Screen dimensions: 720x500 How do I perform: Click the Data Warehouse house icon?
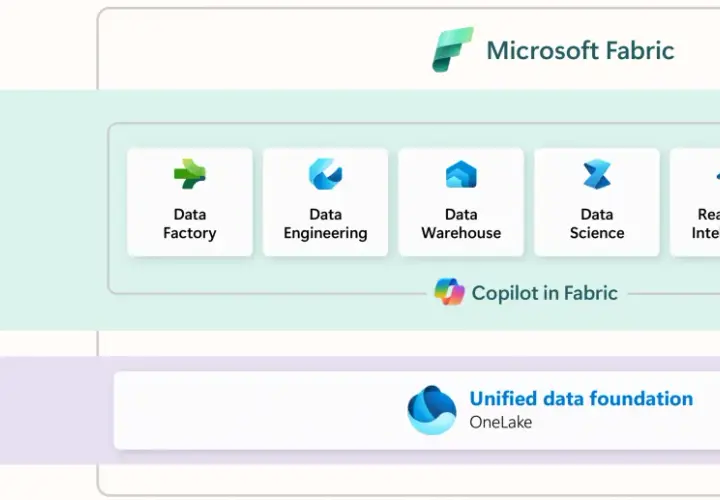[x=461, y=174]
